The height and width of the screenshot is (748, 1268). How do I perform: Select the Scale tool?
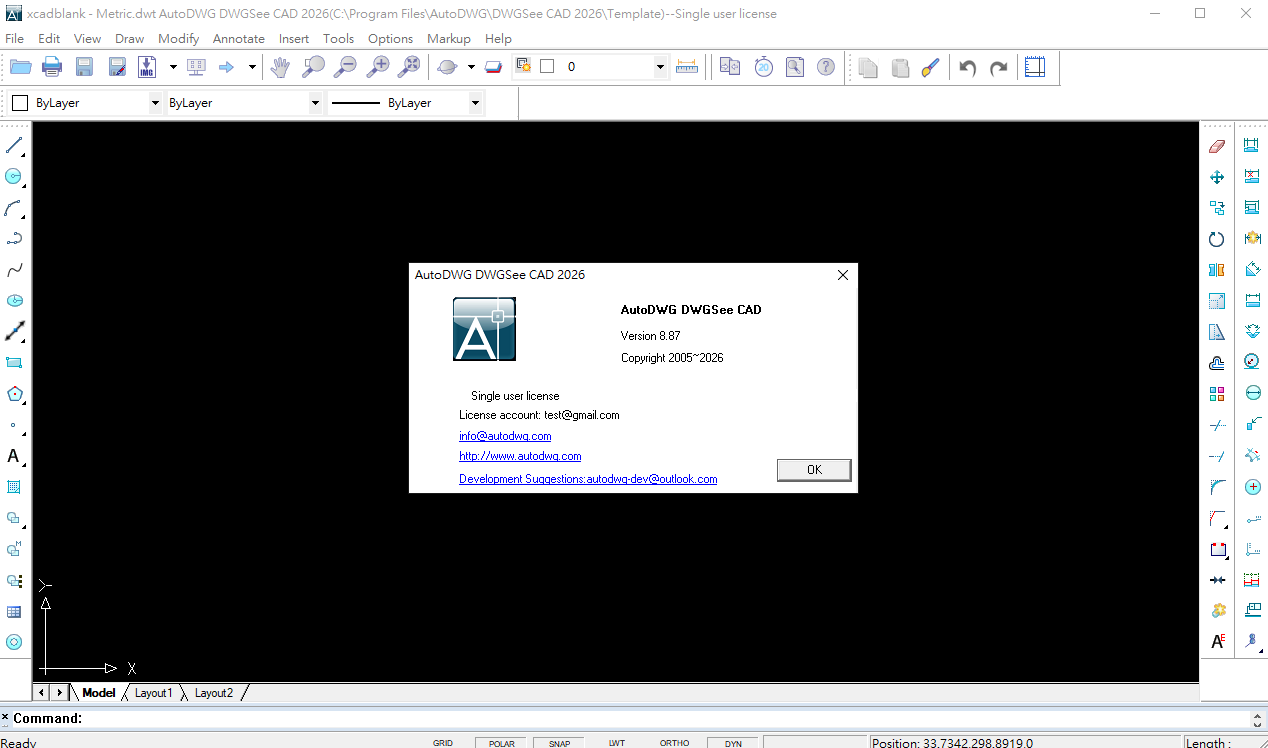tap(1217, 301)
